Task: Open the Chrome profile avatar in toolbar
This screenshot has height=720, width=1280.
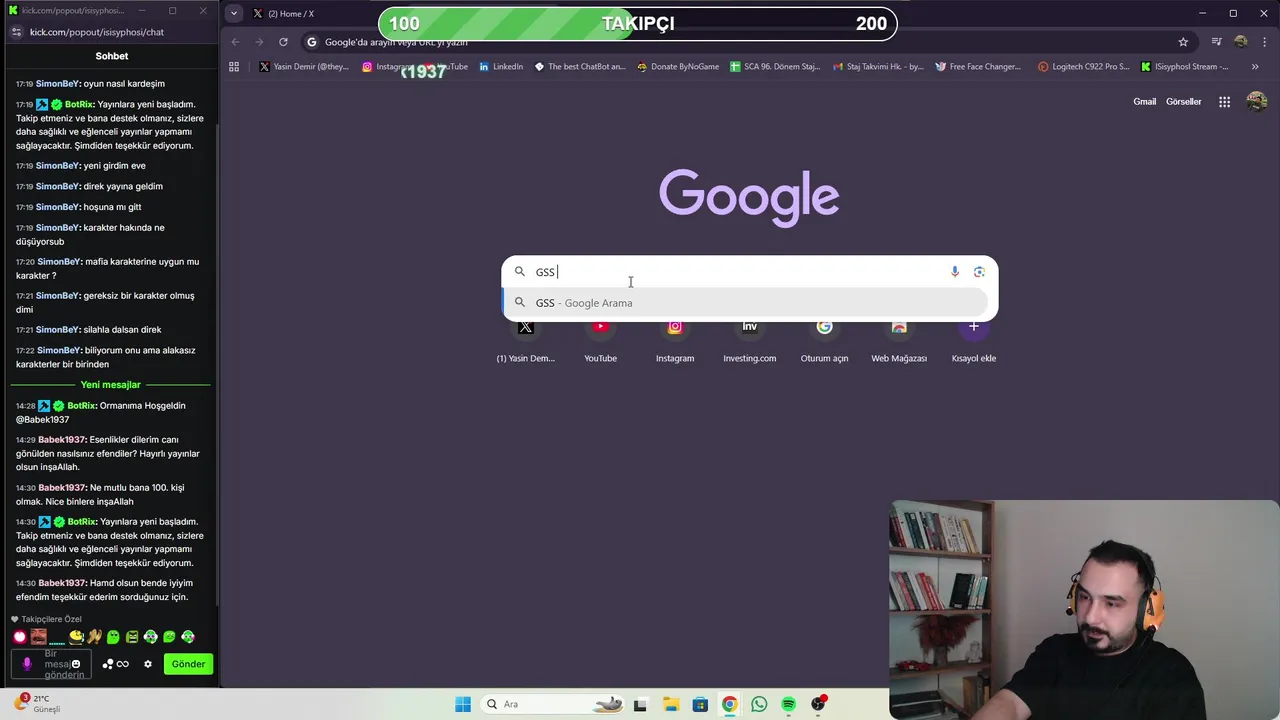Action: 1241,42
